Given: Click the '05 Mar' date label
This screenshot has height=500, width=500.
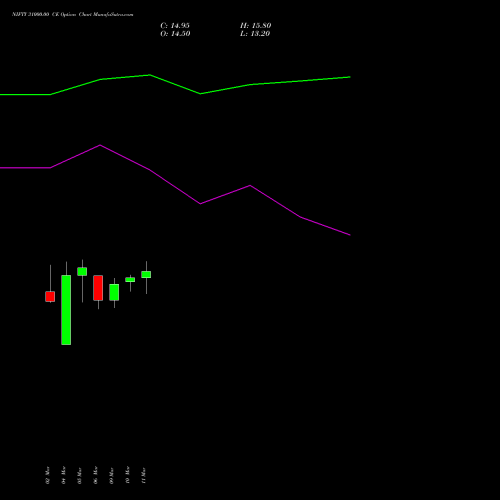Looking at the screenshot, I should (x=80, y=475).
